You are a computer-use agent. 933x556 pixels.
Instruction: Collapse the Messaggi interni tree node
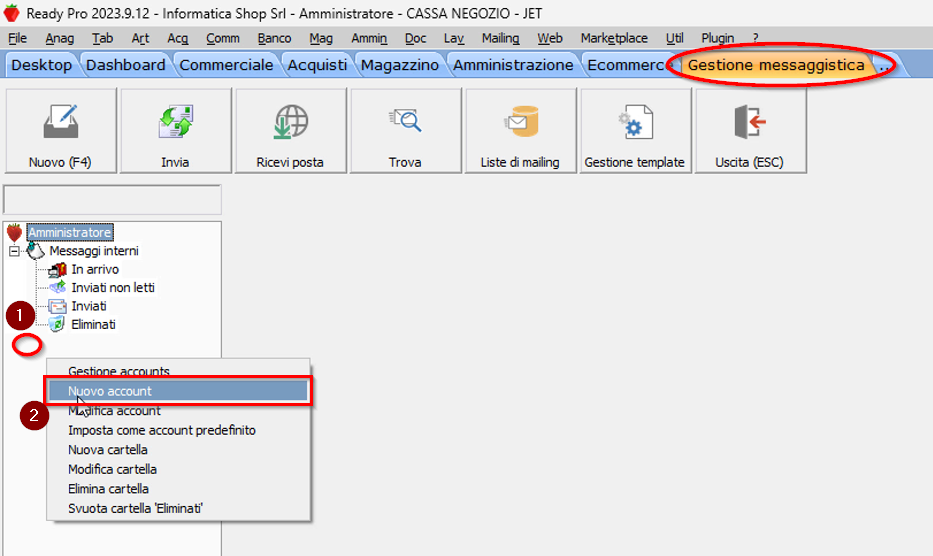click(14, 251)
